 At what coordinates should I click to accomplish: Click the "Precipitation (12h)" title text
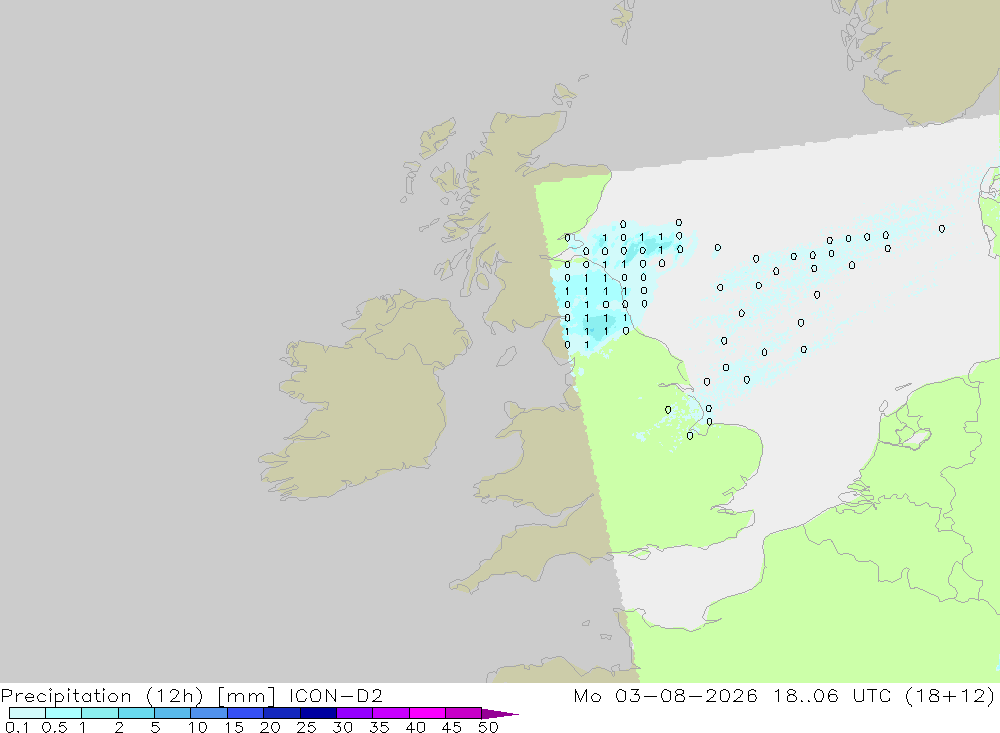click(x=102, y=696)
